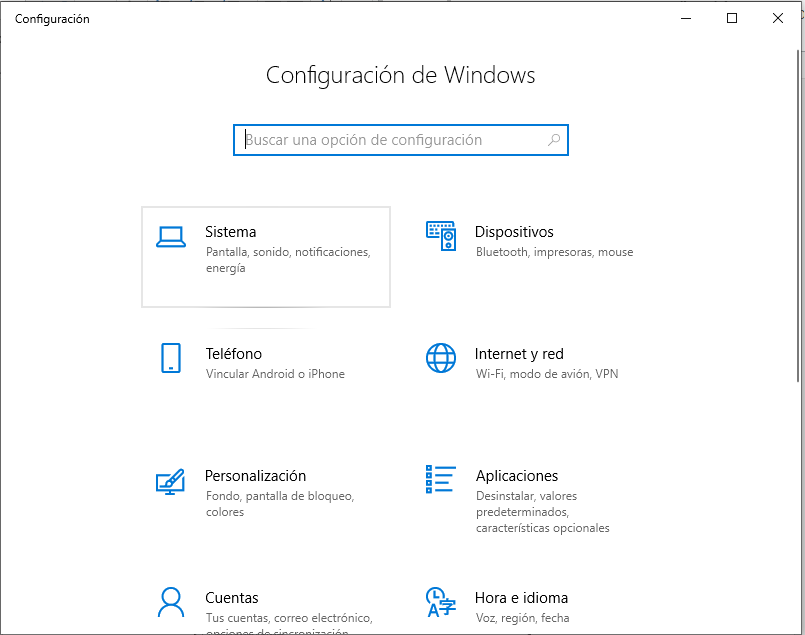This screenshot has width=805, height=635.
Task: Open Teléfono to vincular Android o iPhone
Action: coord(234,353)
